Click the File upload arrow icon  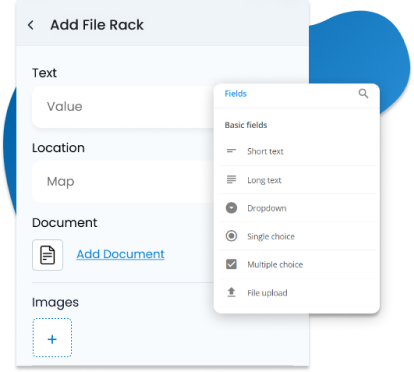(231, 292)
